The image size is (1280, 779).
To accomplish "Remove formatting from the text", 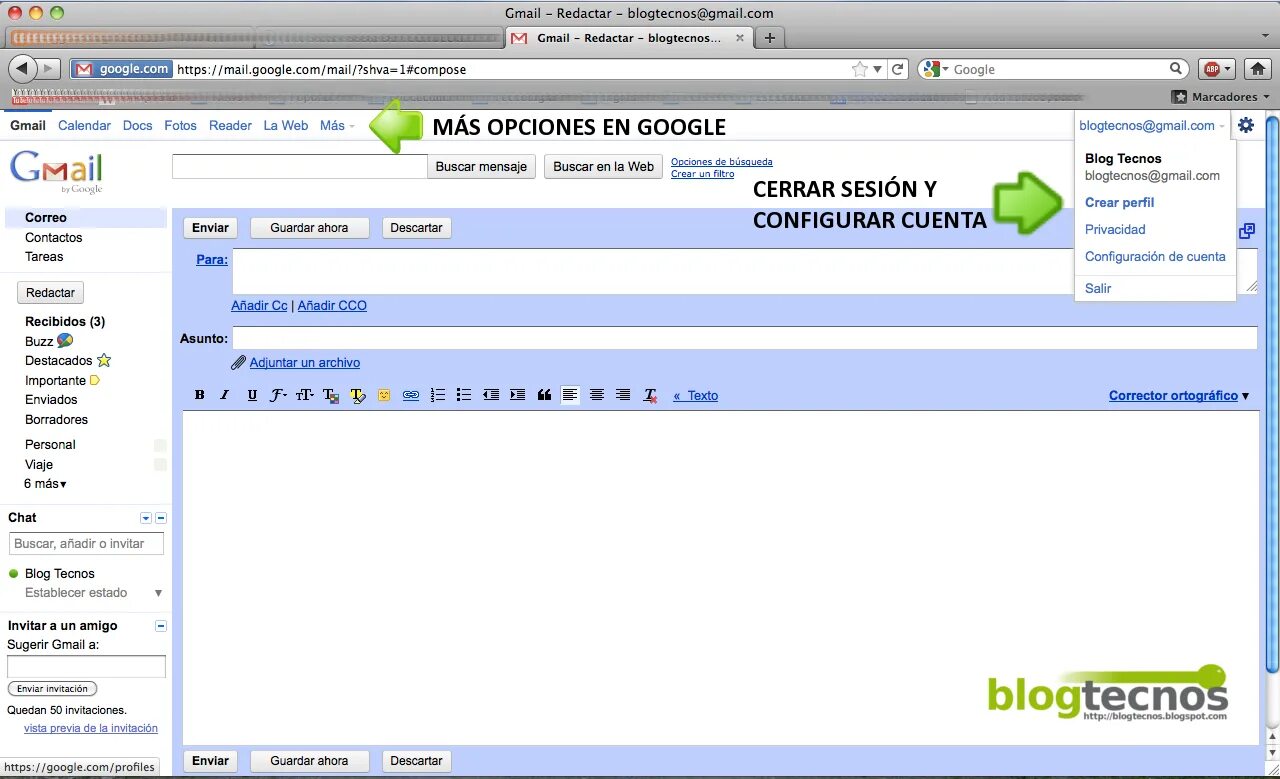I will click(x=650, y=395).
